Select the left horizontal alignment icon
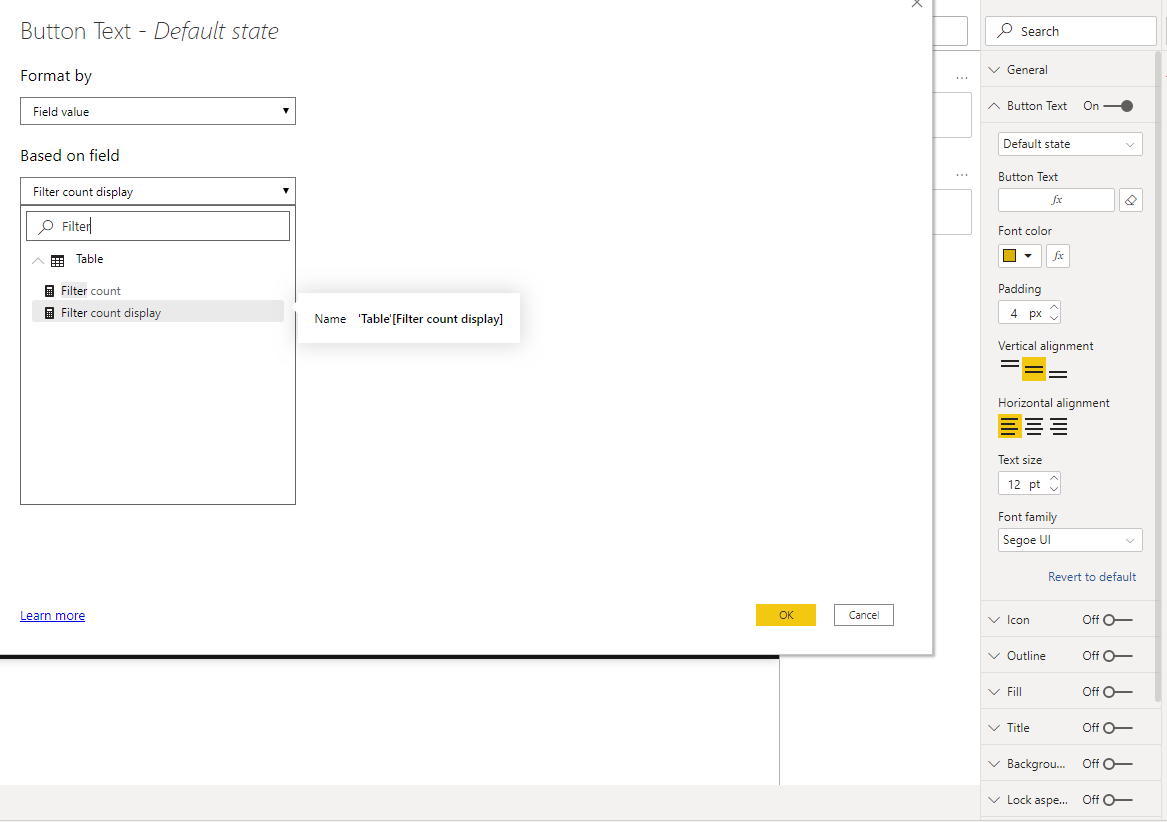Screen dimensions: 1167x822 1009,426
